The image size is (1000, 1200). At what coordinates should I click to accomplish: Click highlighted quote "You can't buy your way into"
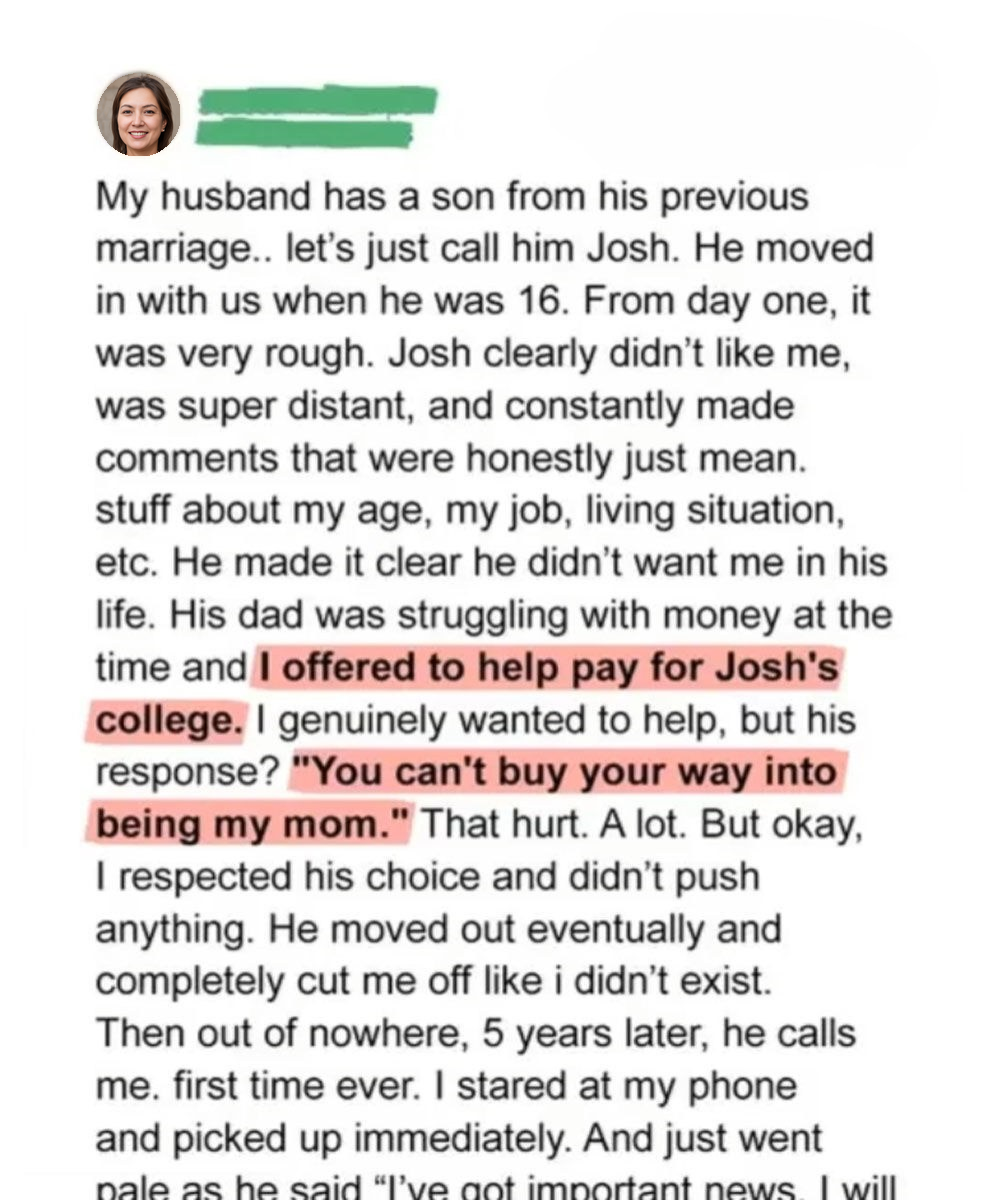click(561, 773)
